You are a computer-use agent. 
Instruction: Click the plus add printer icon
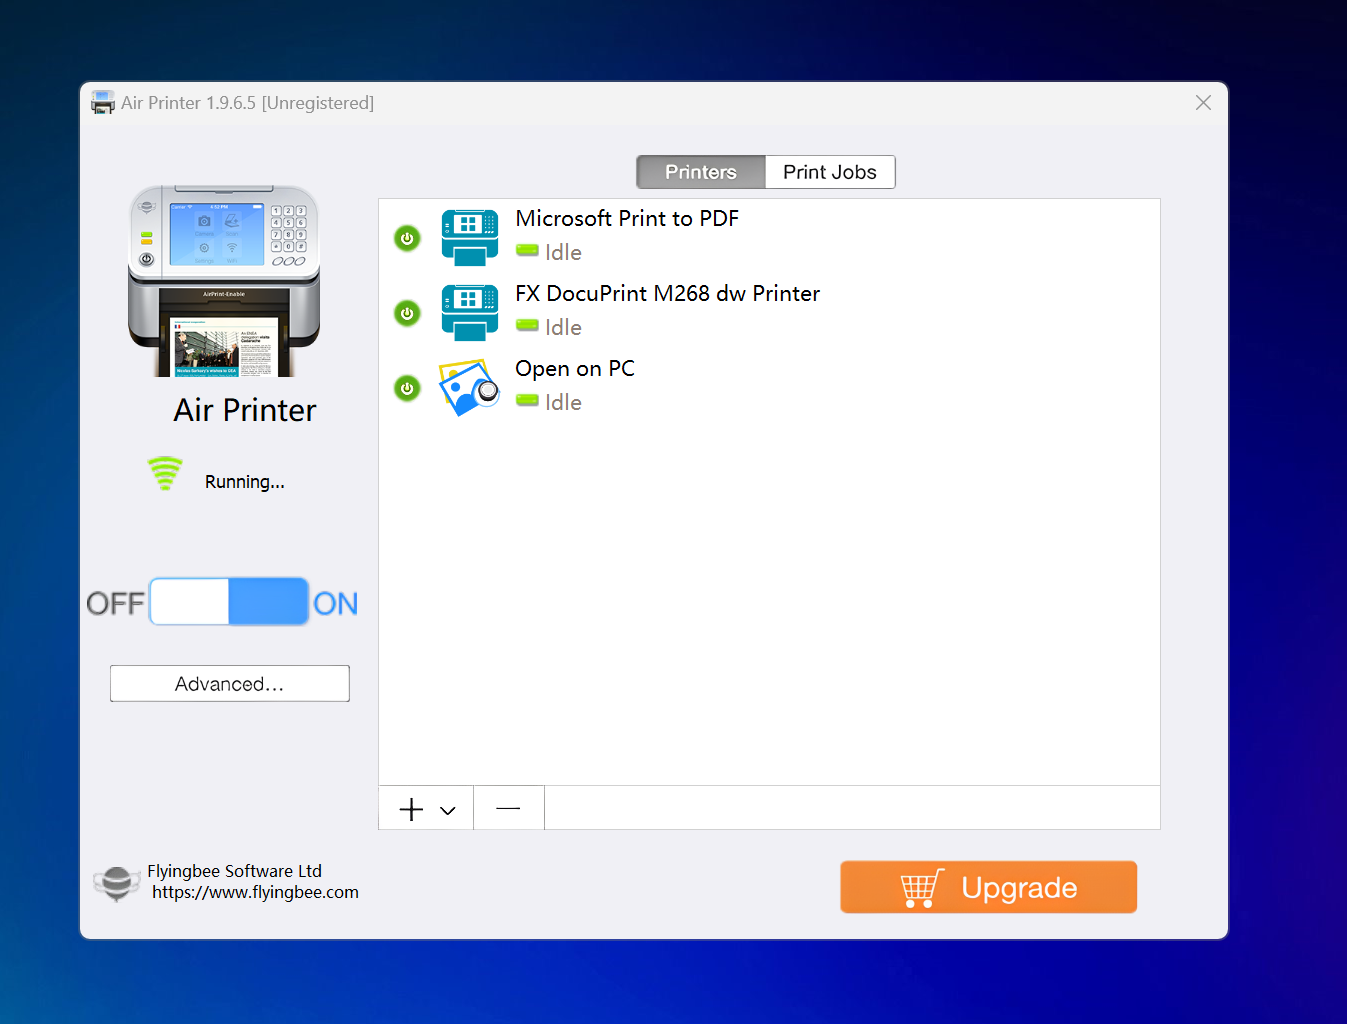pos(411,809)
